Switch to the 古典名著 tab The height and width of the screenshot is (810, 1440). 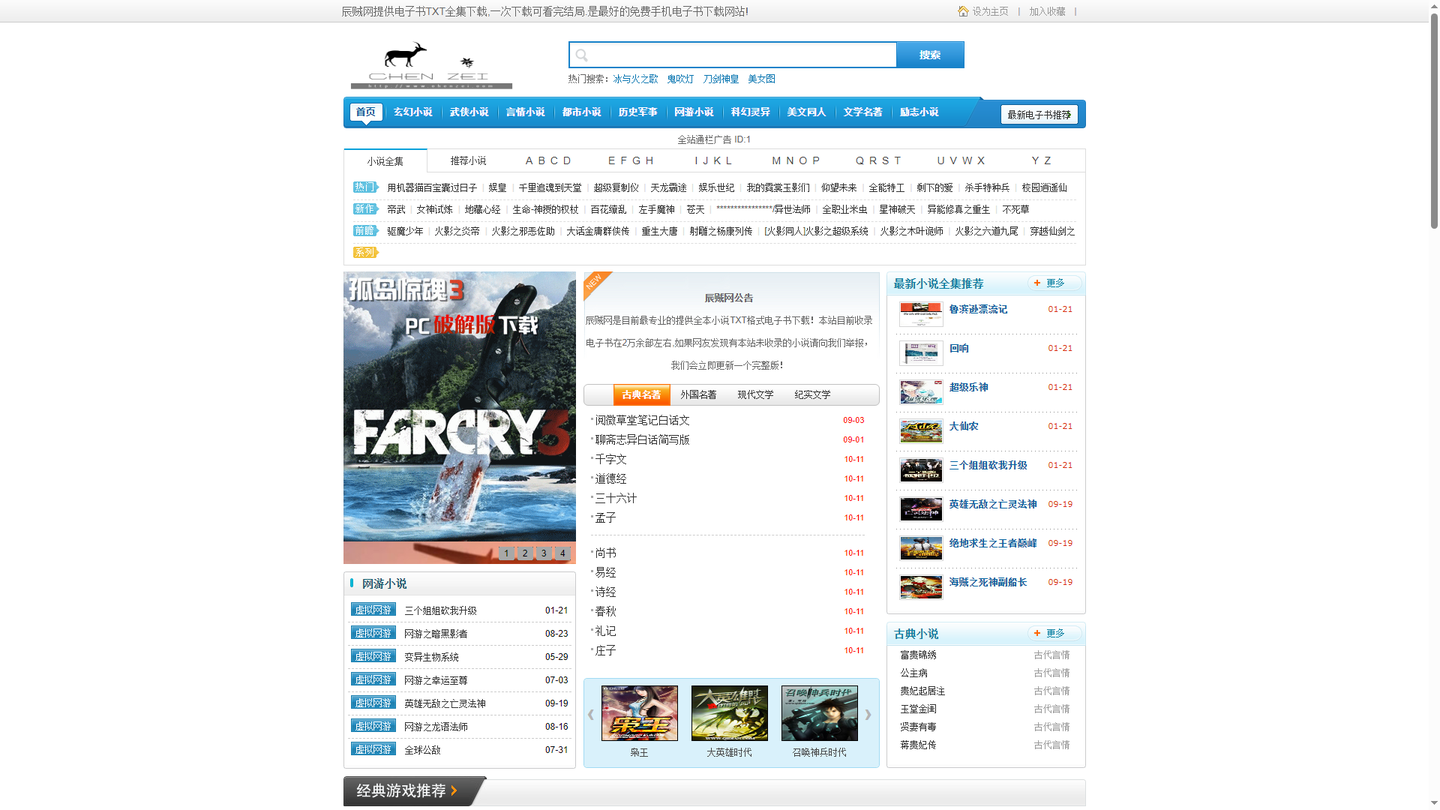[641, 395]
